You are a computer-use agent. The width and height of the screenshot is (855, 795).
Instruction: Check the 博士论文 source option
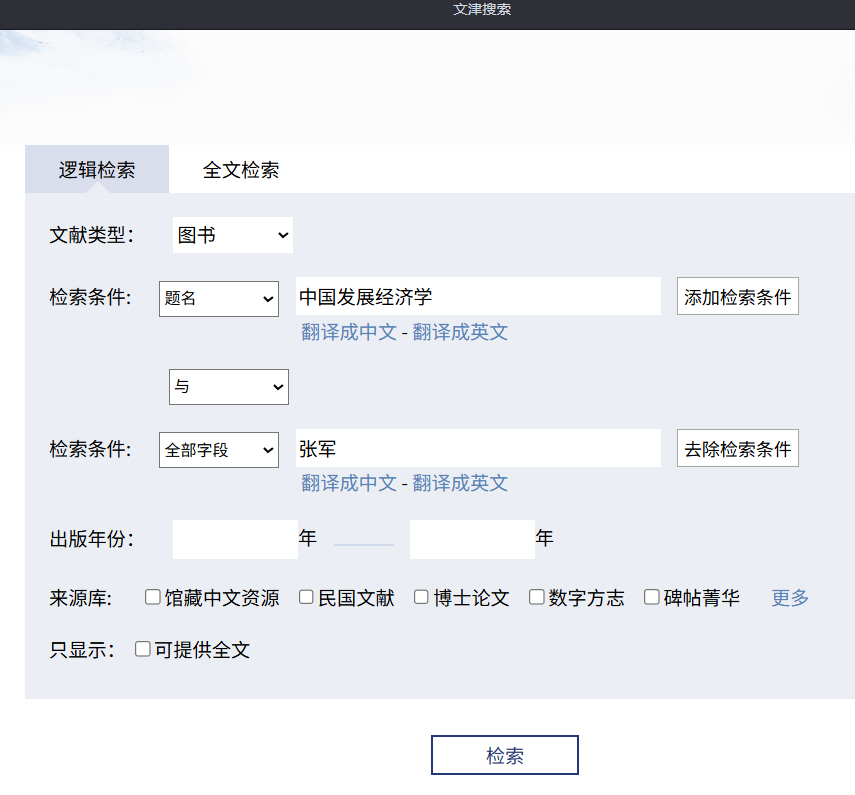(422, 597)
